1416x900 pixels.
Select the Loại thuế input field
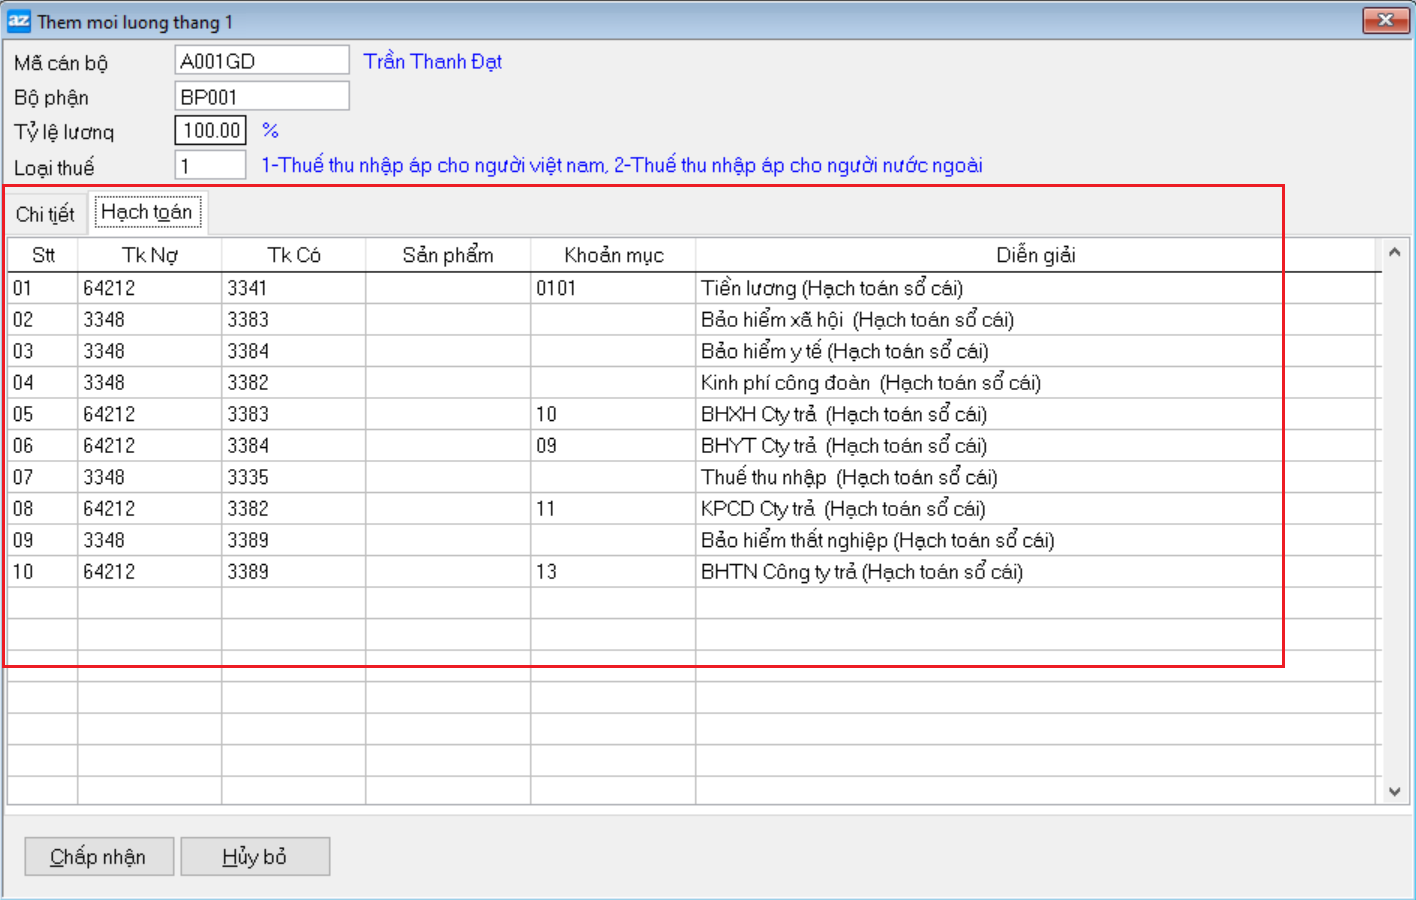point(211,166)
